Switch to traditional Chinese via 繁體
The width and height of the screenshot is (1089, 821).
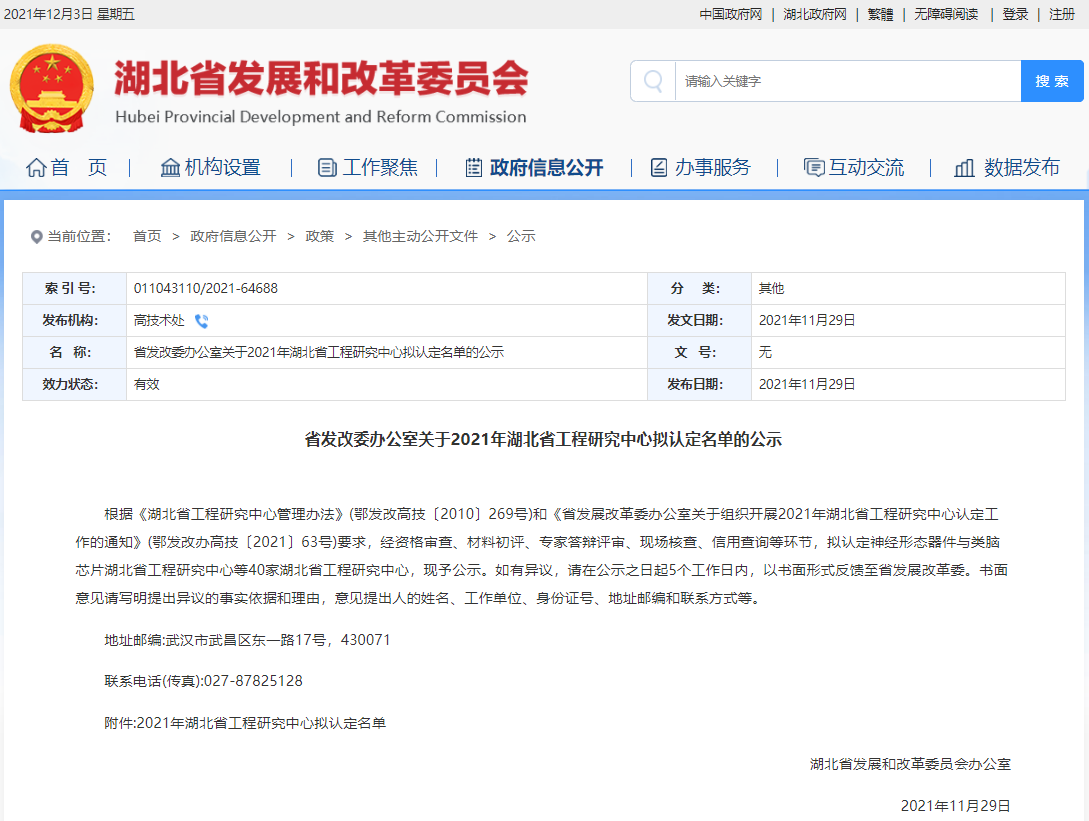(880, 14)
